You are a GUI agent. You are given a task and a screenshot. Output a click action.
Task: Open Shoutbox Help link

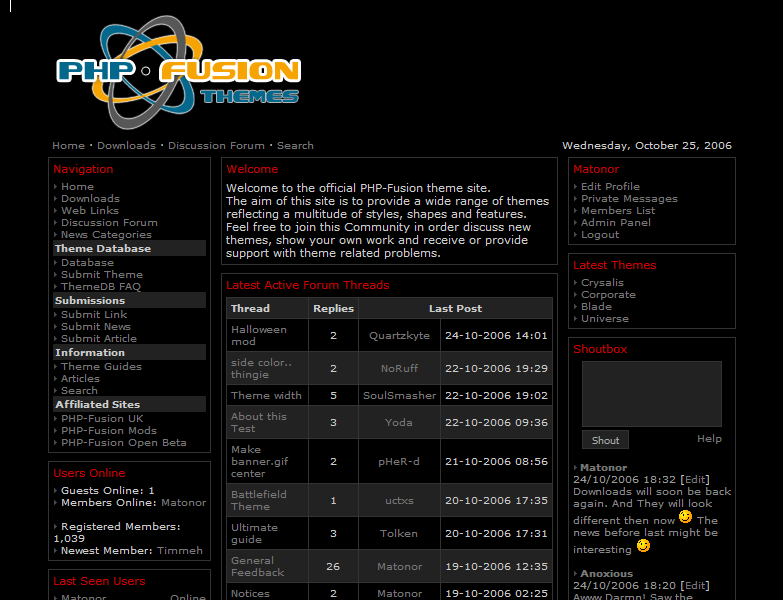[709, 439]
